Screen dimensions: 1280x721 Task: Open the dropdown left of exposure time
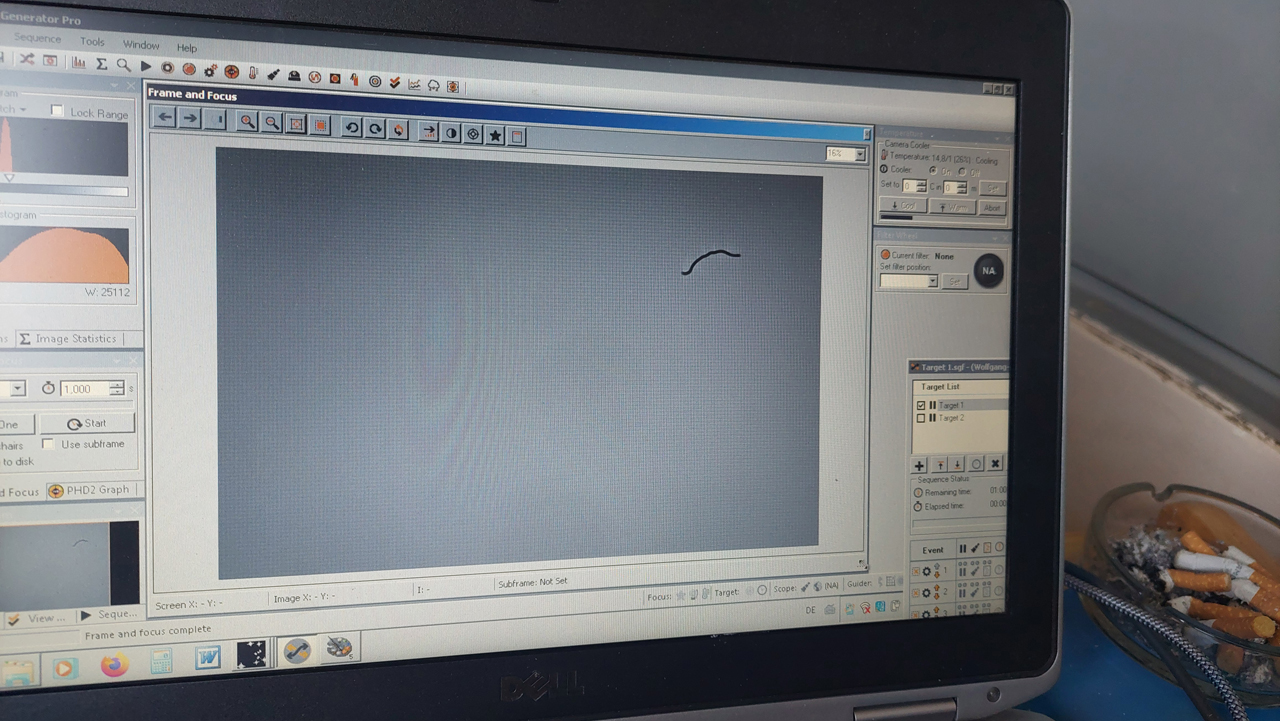(x=17, y=388)
